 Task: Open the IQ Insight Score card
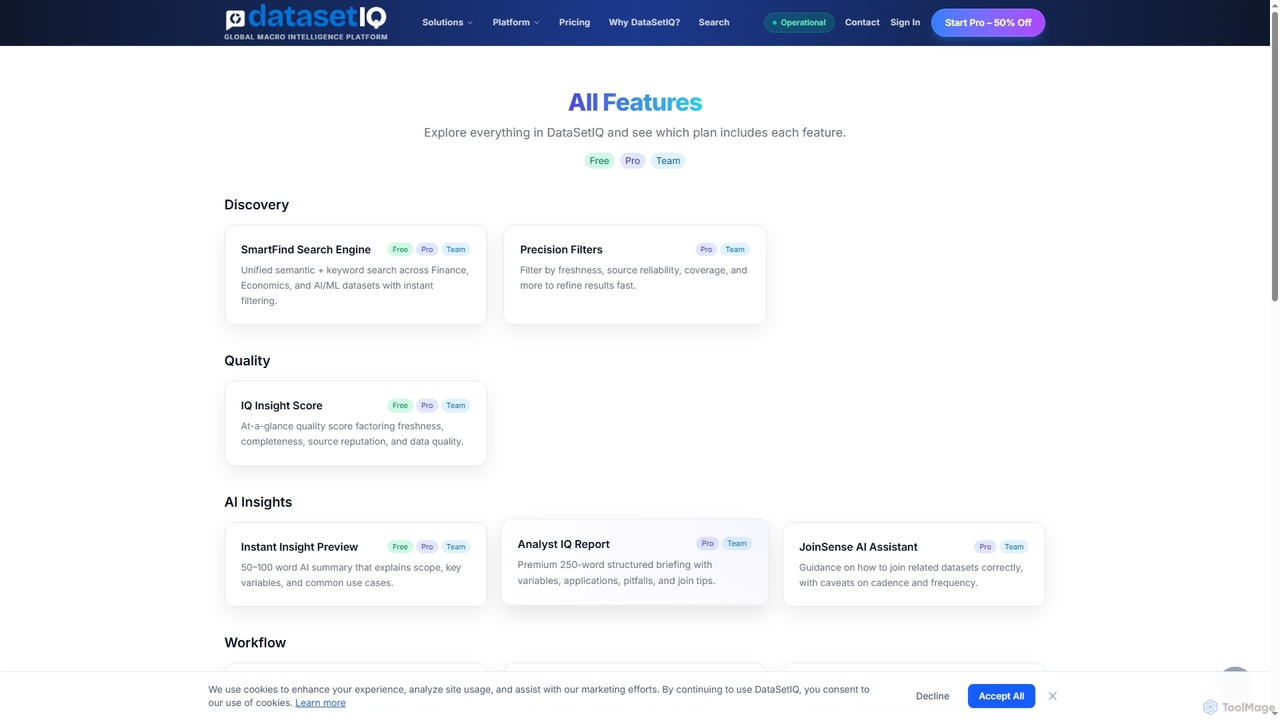(x=356, y=423)
